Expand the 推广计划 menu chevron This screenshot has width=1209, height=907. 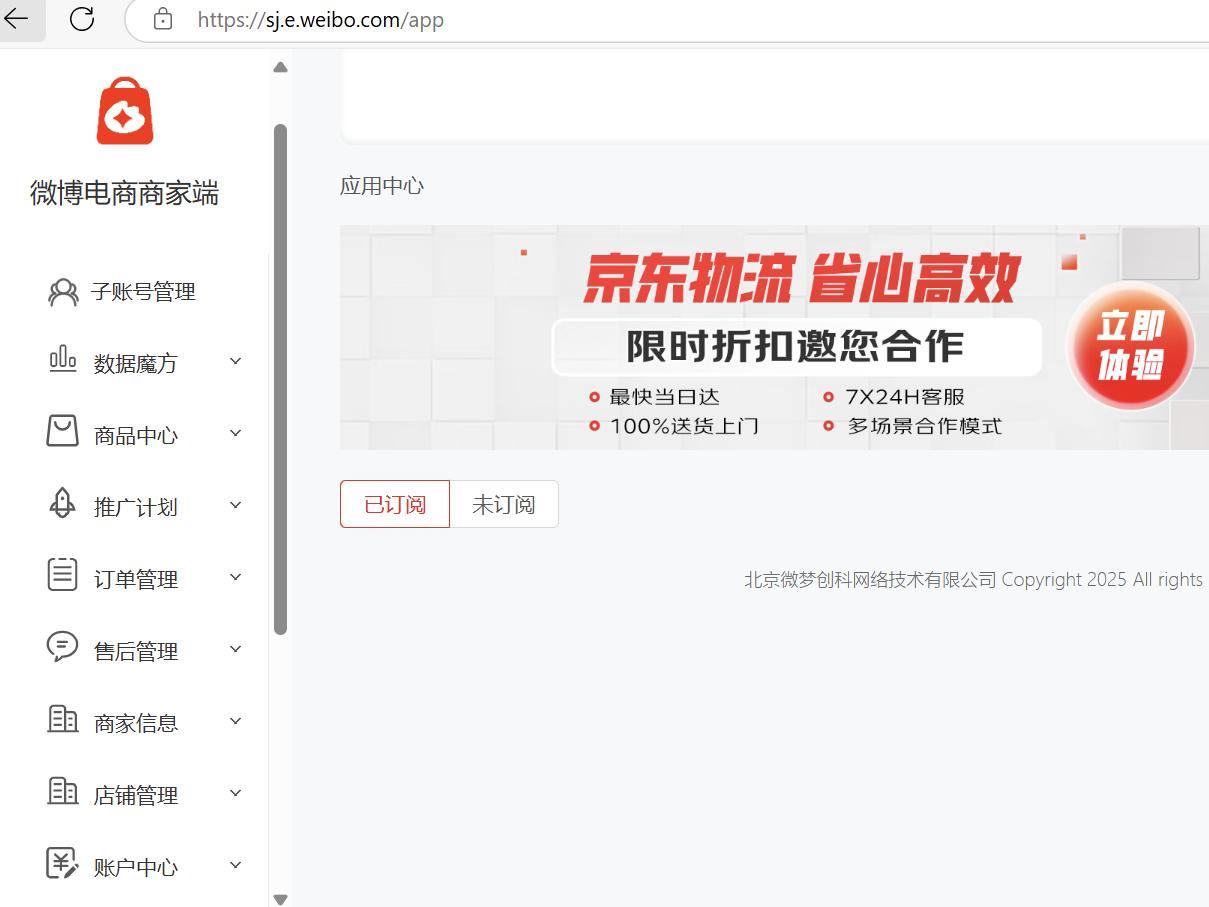tap(236, 505)
